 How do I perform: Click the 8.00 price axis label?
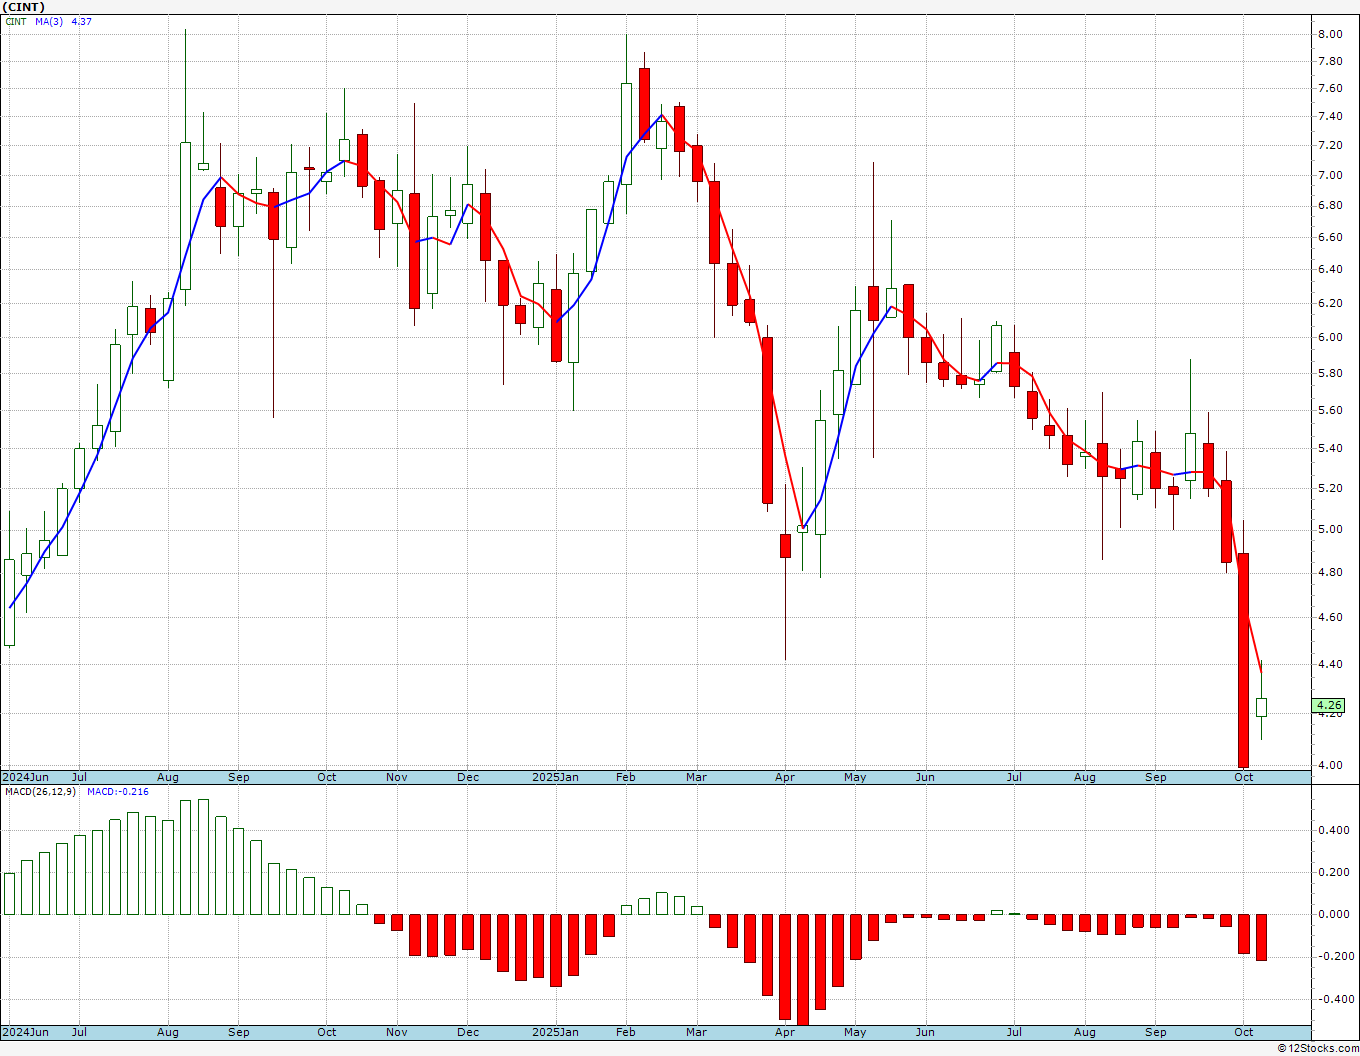coord(1330,34)
